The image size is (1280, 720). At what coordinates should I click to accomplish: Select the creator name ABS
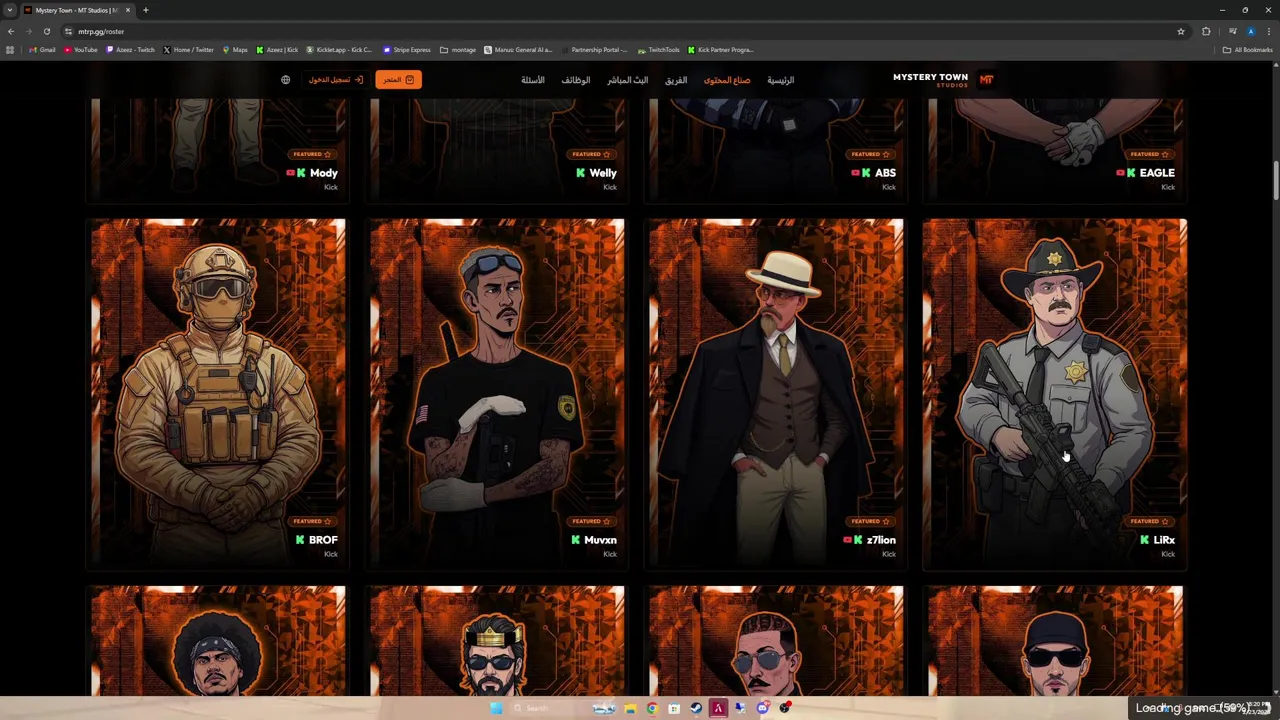tap(886, 173)
